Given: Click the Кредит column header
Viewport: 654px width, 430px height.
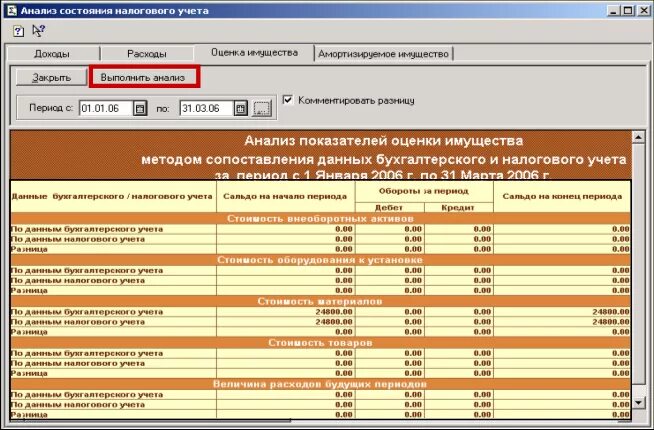Looking at the screenshot, I should click(x=458, y=207).
